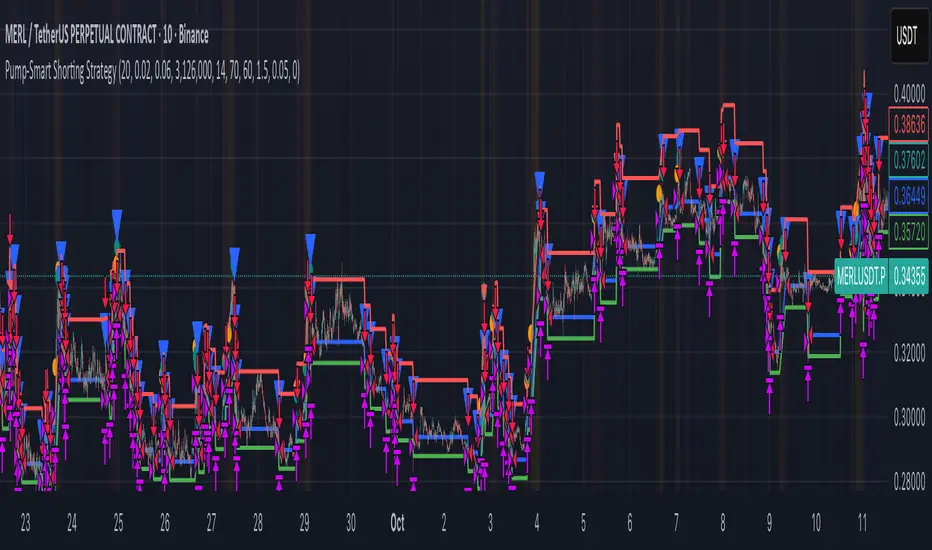
Task: Click date 11 on time axis
Action: point(862,523)
